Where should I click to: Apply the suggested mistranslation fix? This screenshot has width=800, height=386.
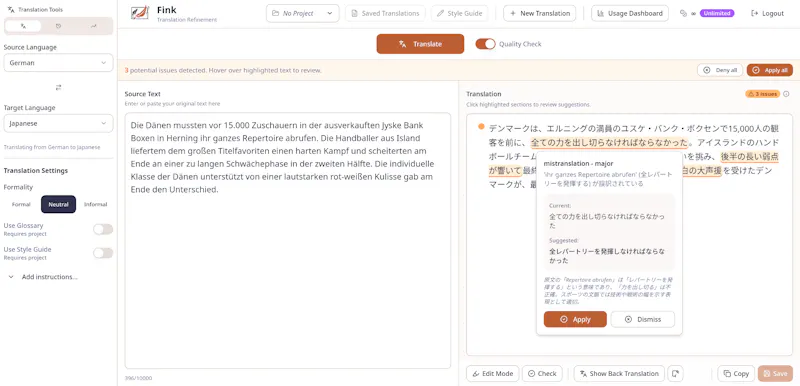coord(575,319)
